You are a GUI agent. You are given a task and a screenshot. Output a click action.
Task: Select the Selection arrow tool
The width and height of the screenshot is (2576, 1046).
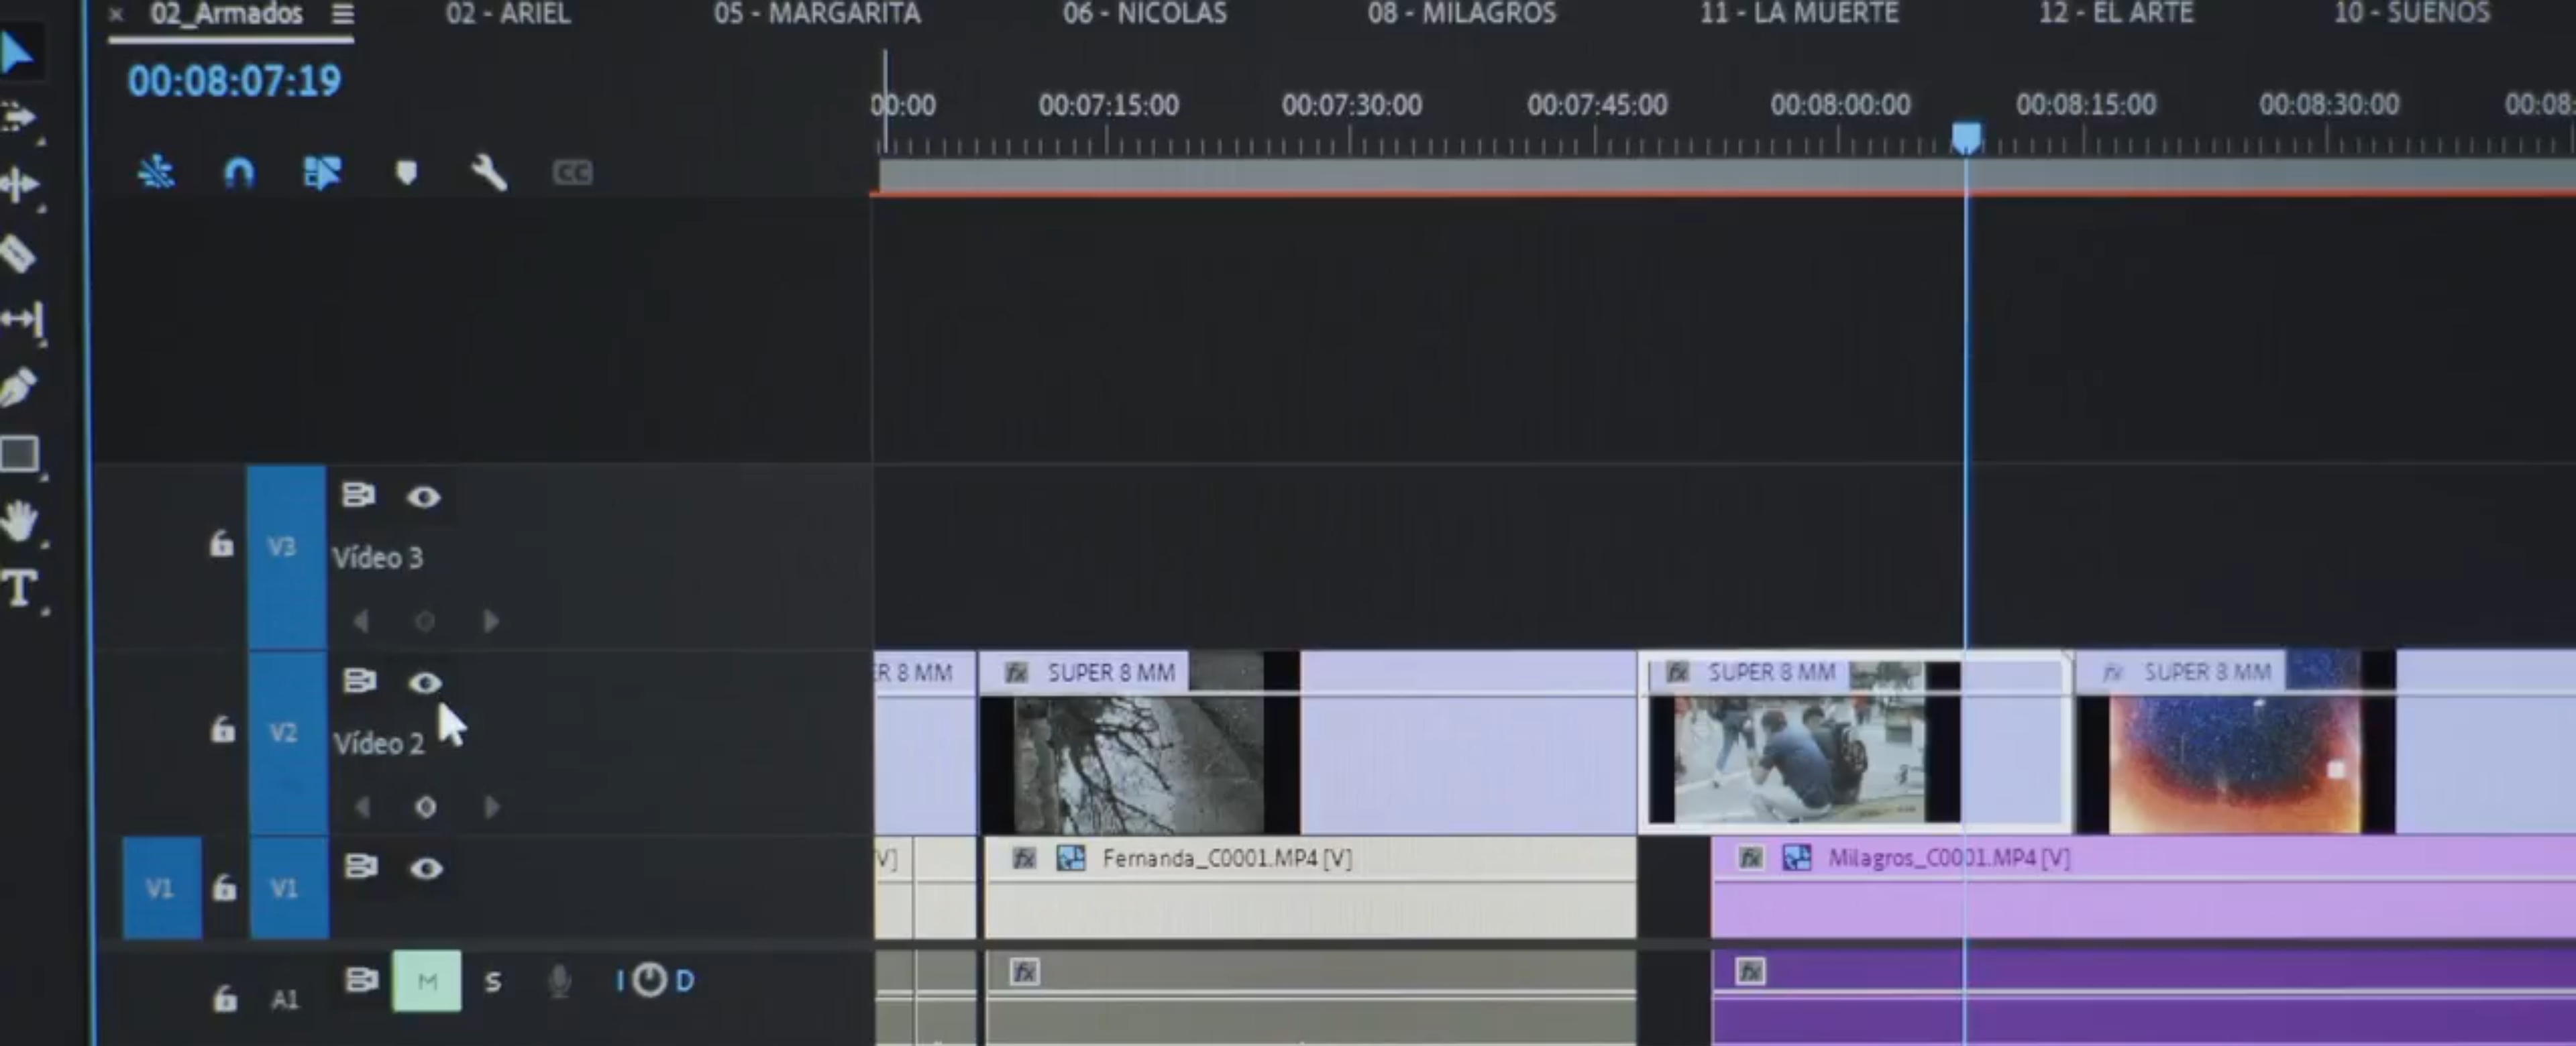17,53
